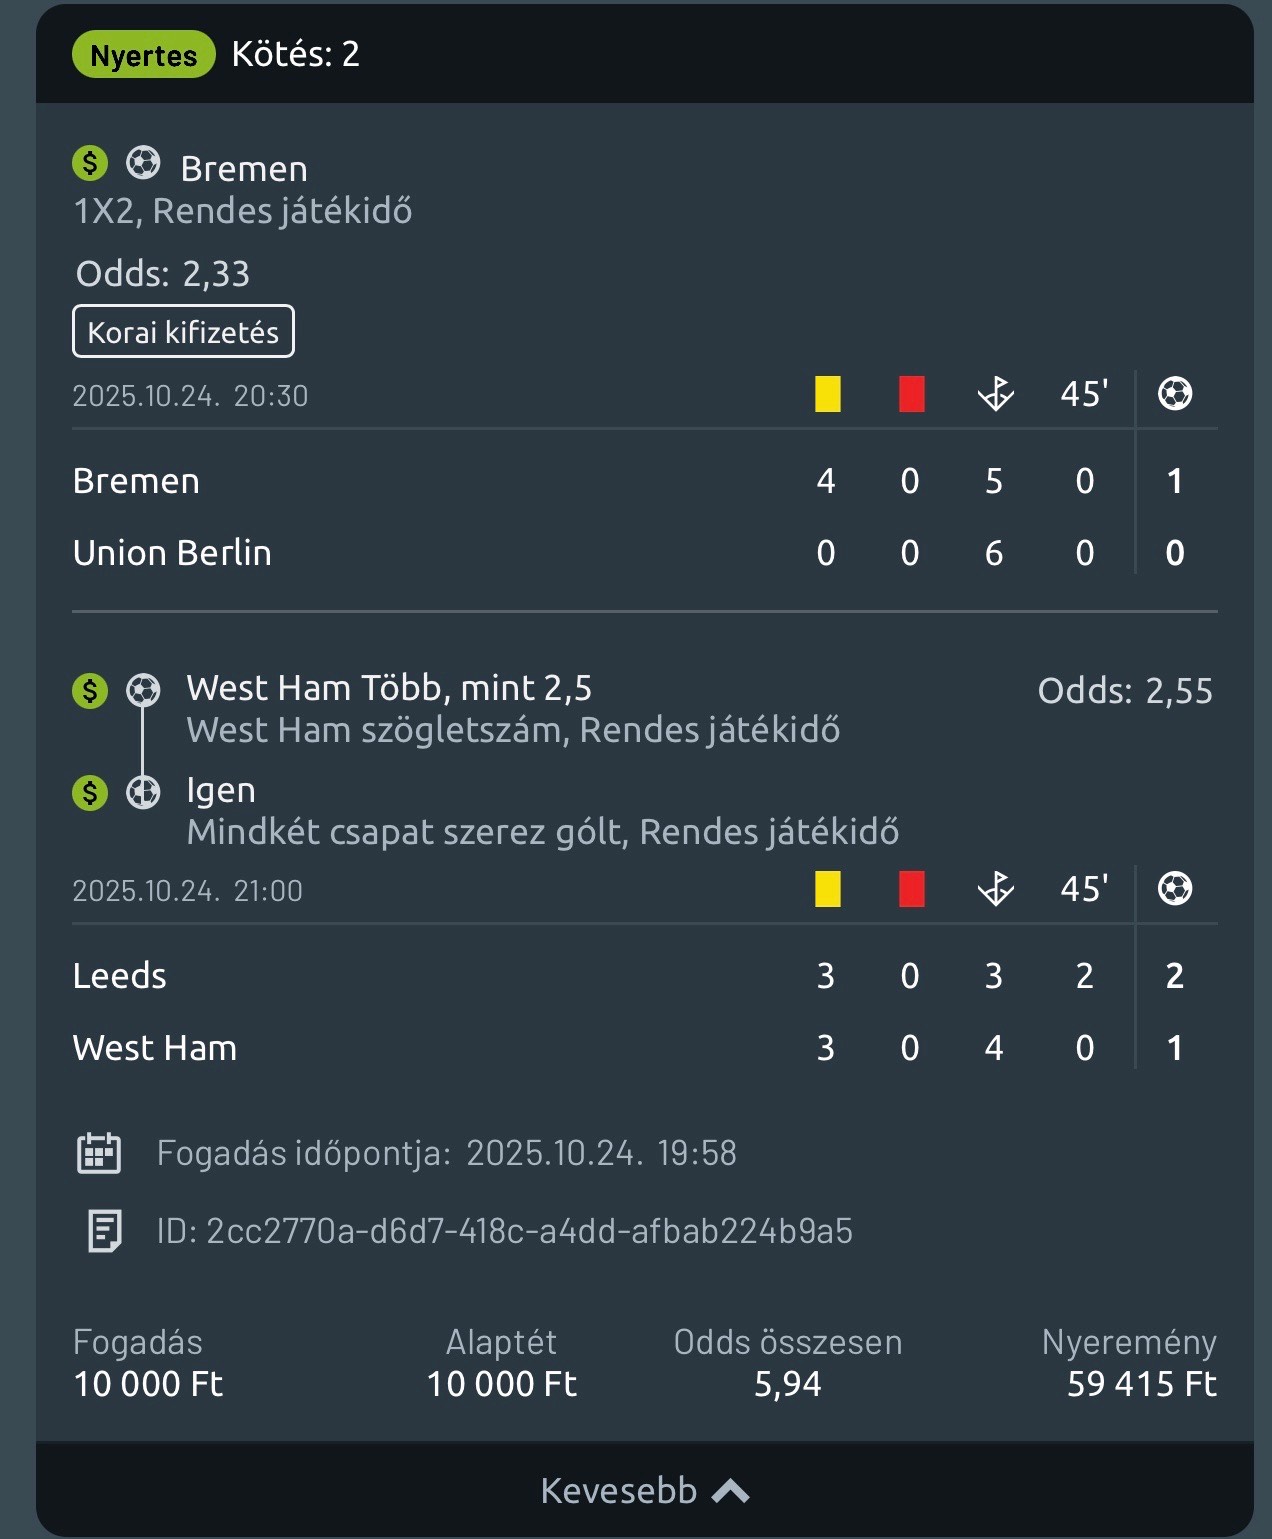This screenshot has width=1272, height=1539.
Task: Click yellow card icon in Bremen match header
Action: tap(827, 394)
